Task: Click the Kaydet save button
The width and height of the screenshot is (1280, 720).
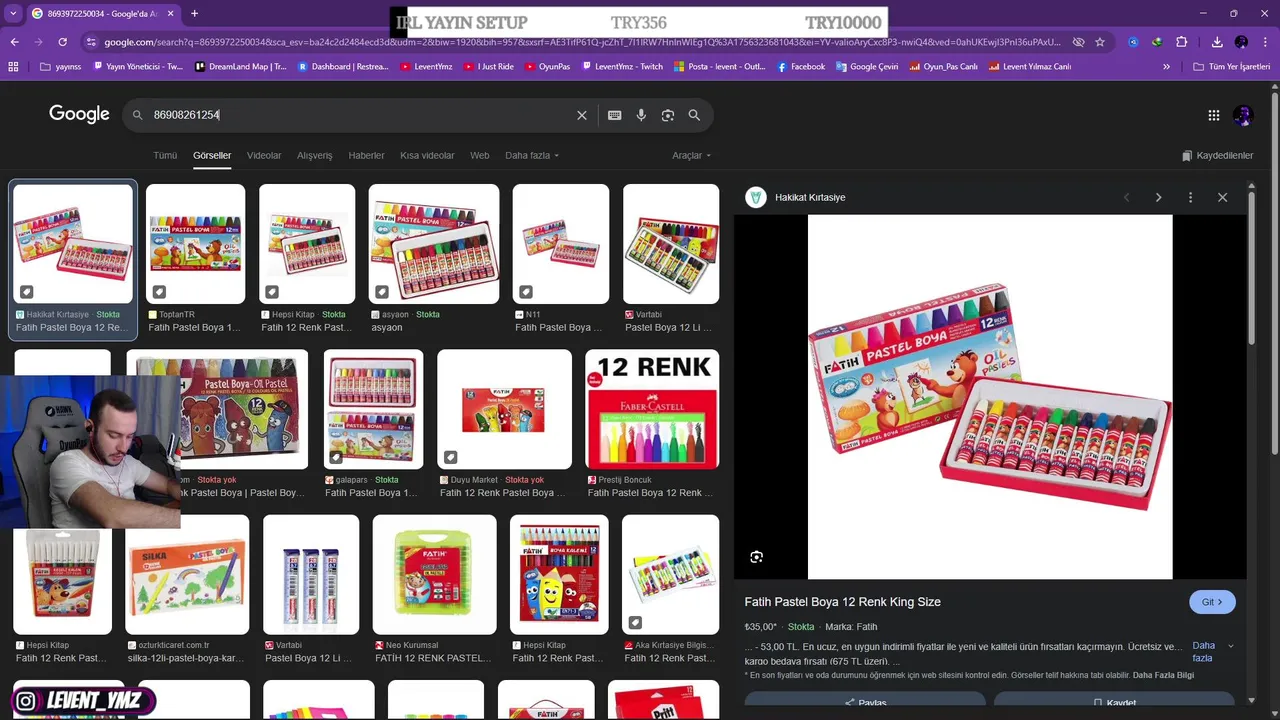Action: pos(1114,702)
